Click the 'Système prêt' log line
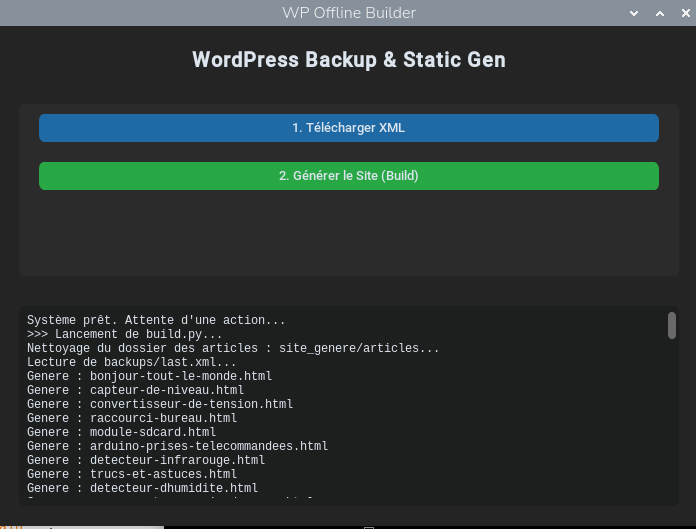The image size is (696, 529). (156, 320)
